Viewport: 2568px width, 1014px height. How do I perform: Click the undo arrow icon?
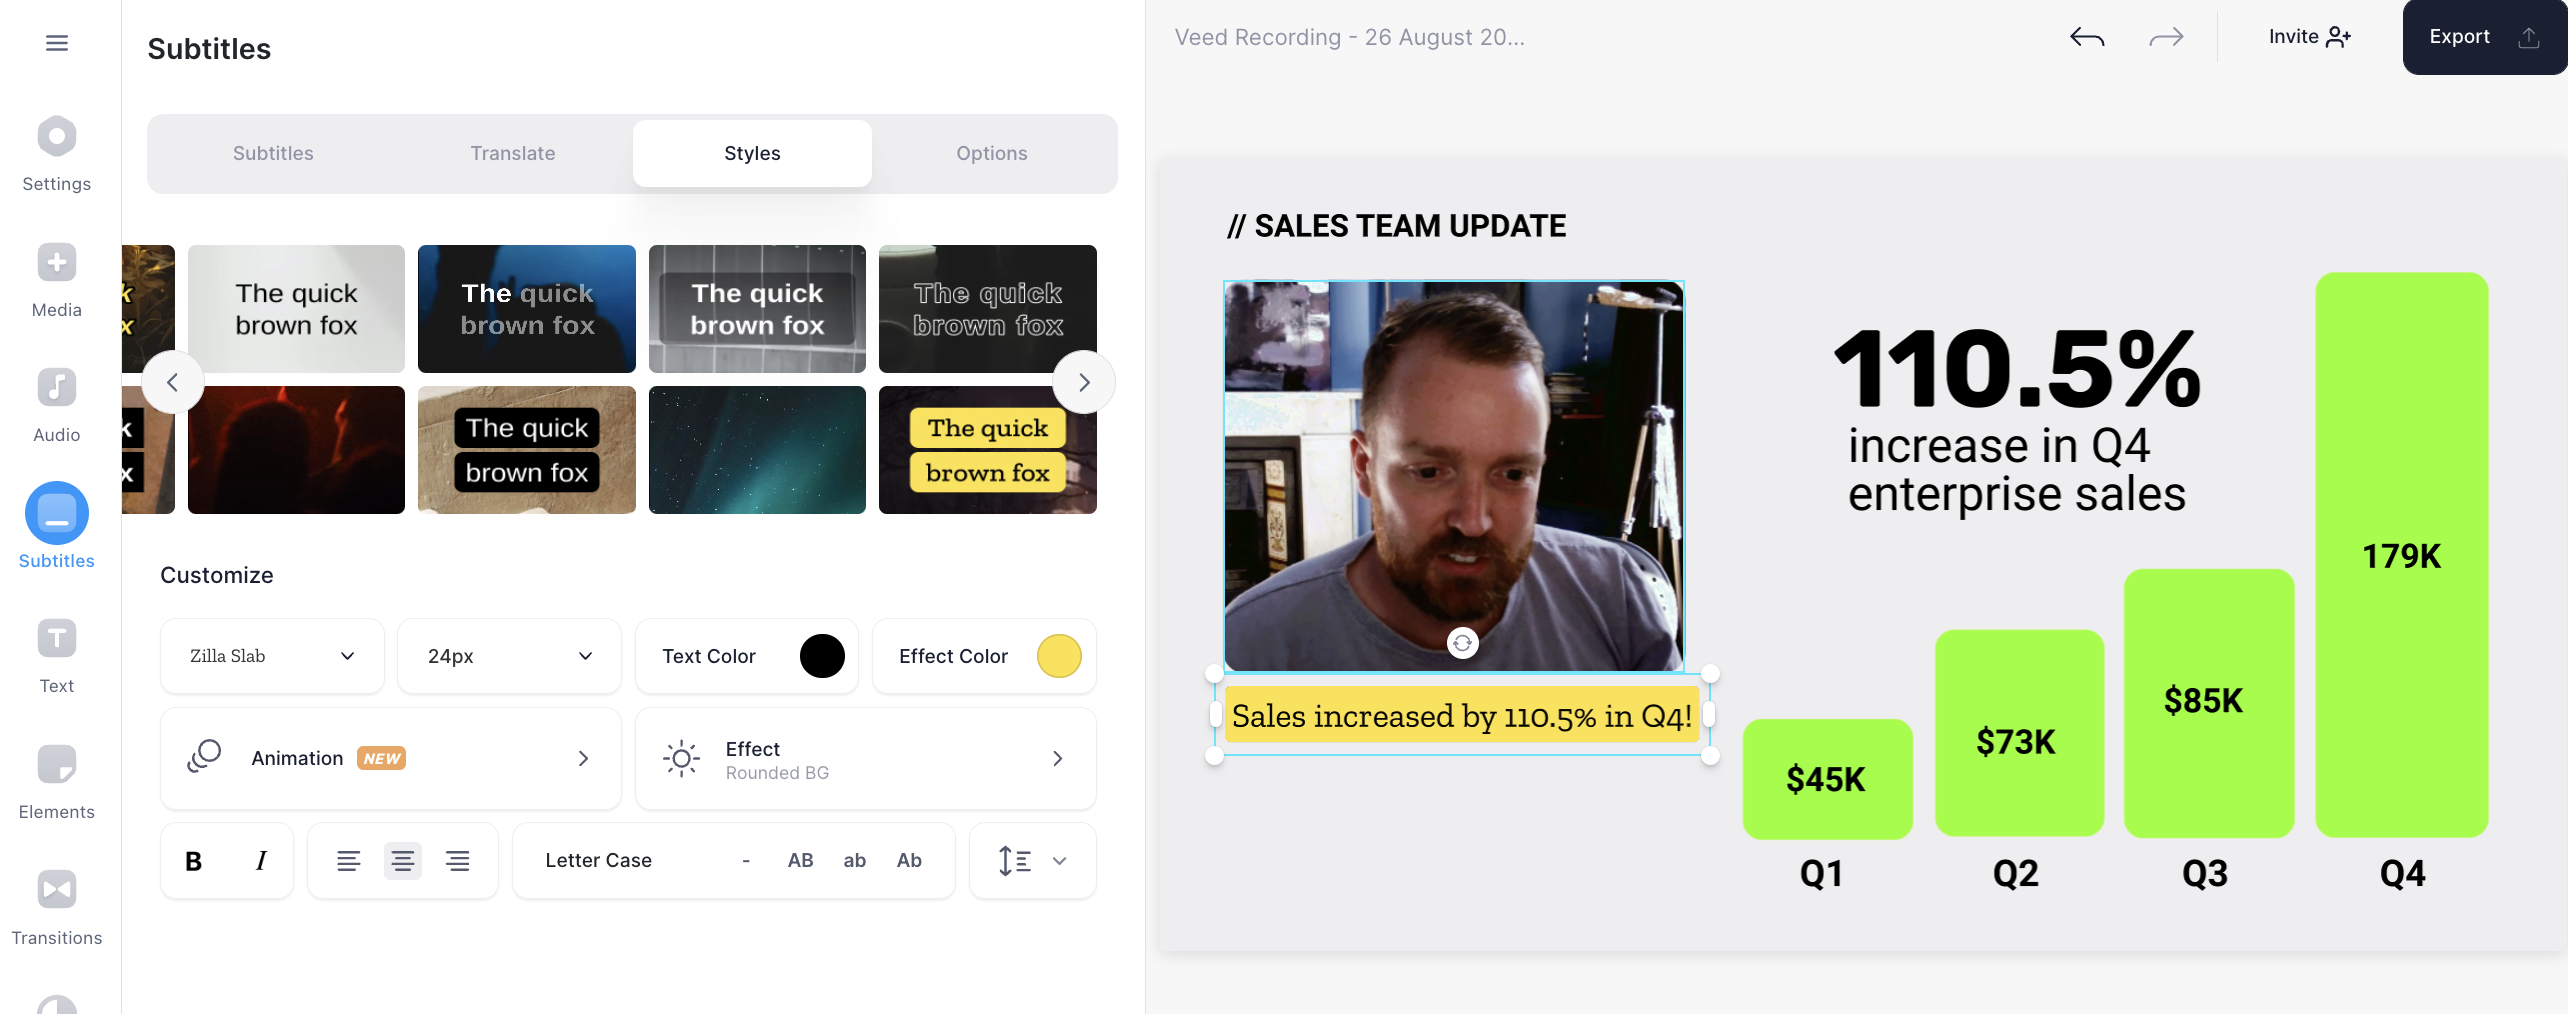2087,38
